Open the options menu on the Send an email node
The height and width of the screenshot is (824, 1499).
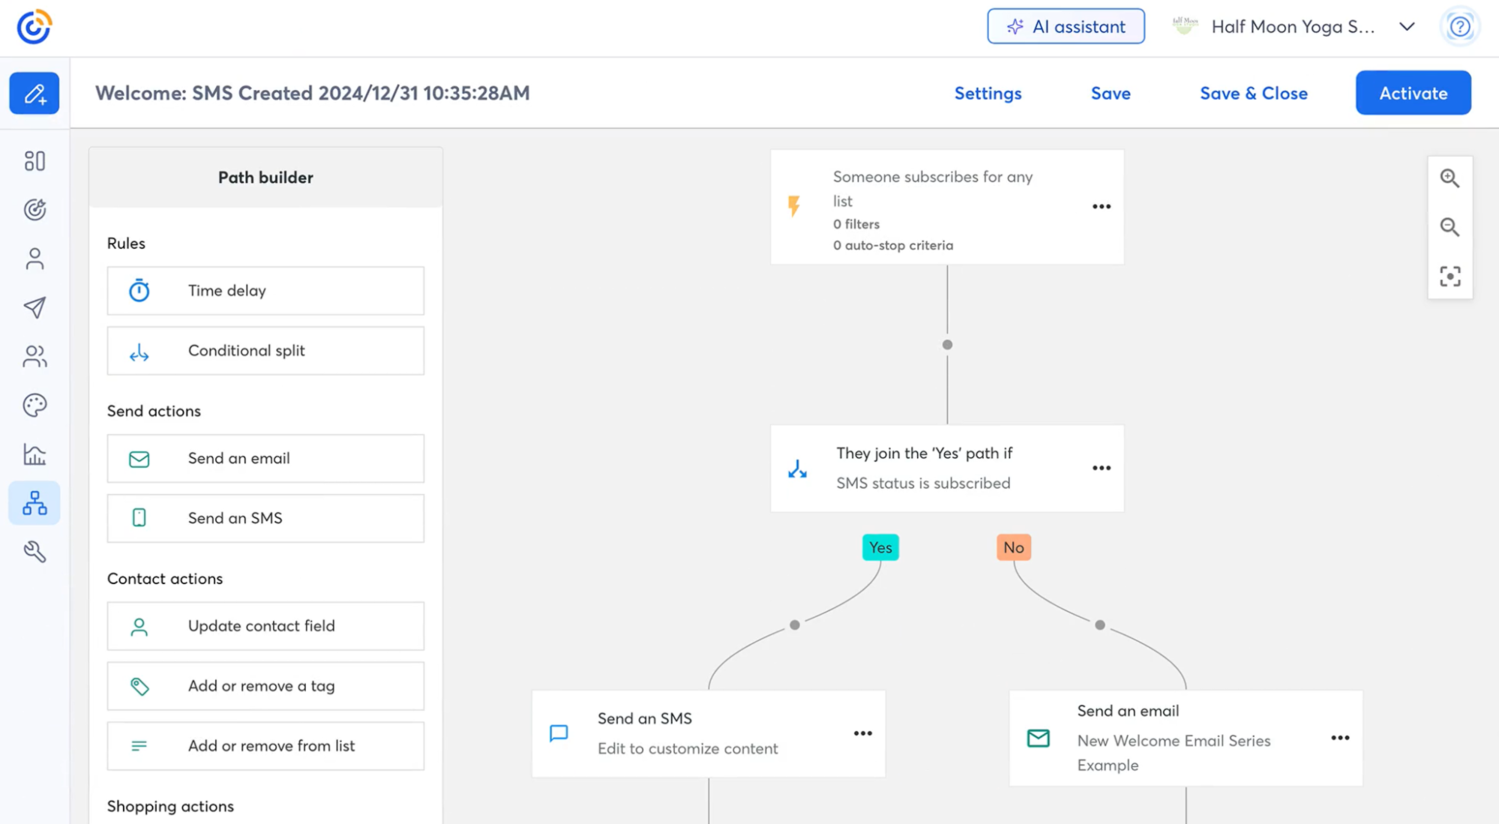click(1340, 737)
